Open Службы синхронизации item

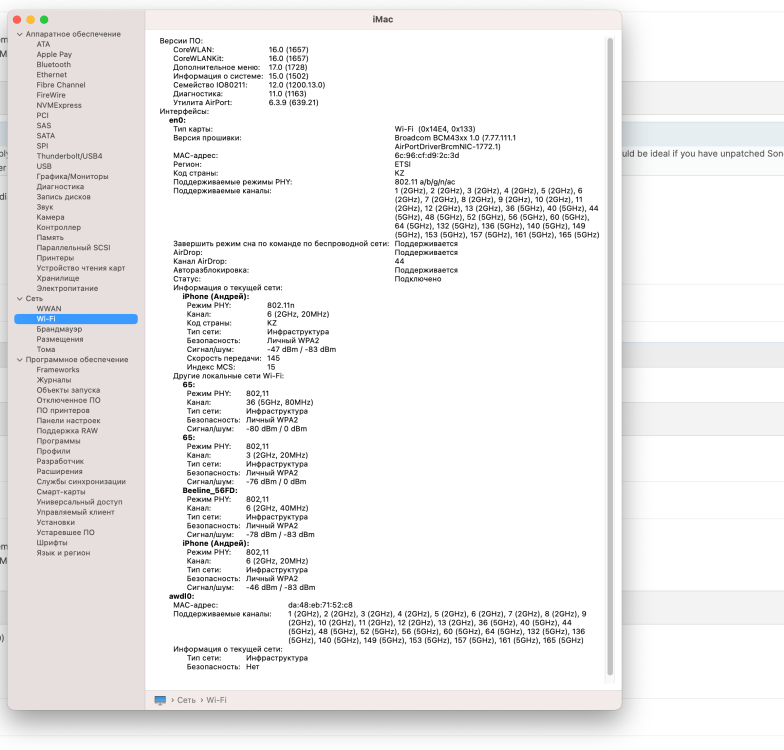click(81, 482)
